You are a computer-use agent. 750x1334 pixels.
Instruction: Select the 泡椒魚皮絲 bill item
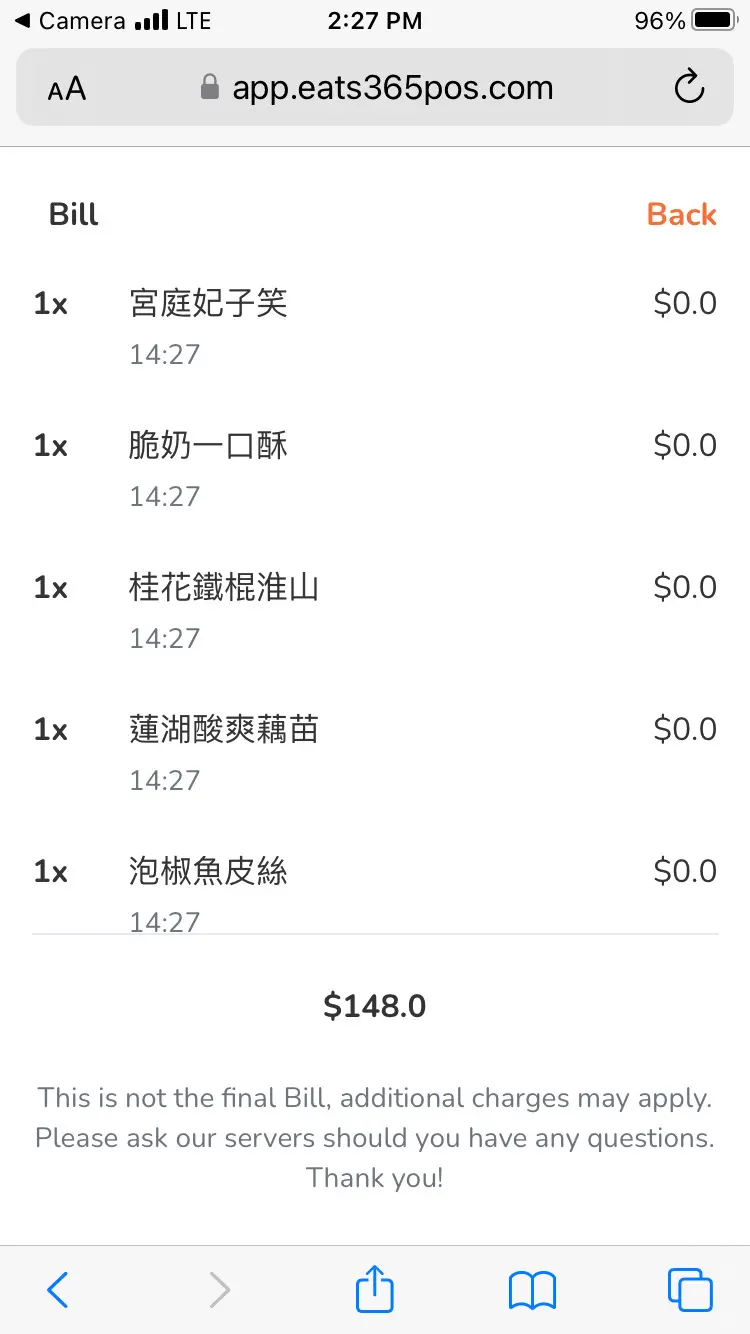[x=208, y=871]
